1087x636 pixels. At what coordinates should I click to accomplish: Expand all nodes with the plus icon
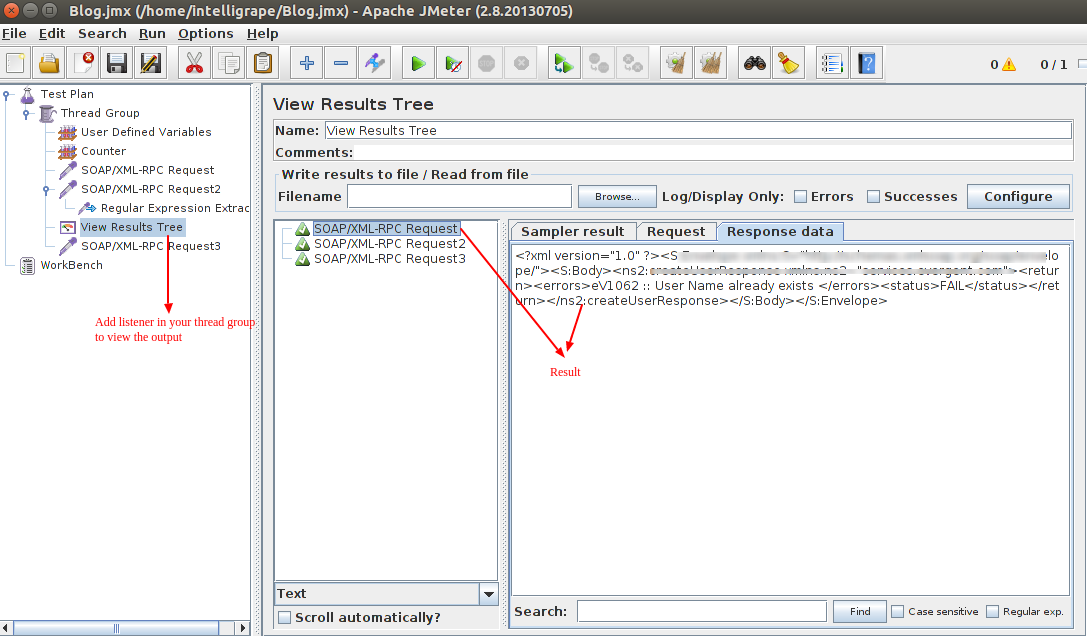[x=306, y=64]
